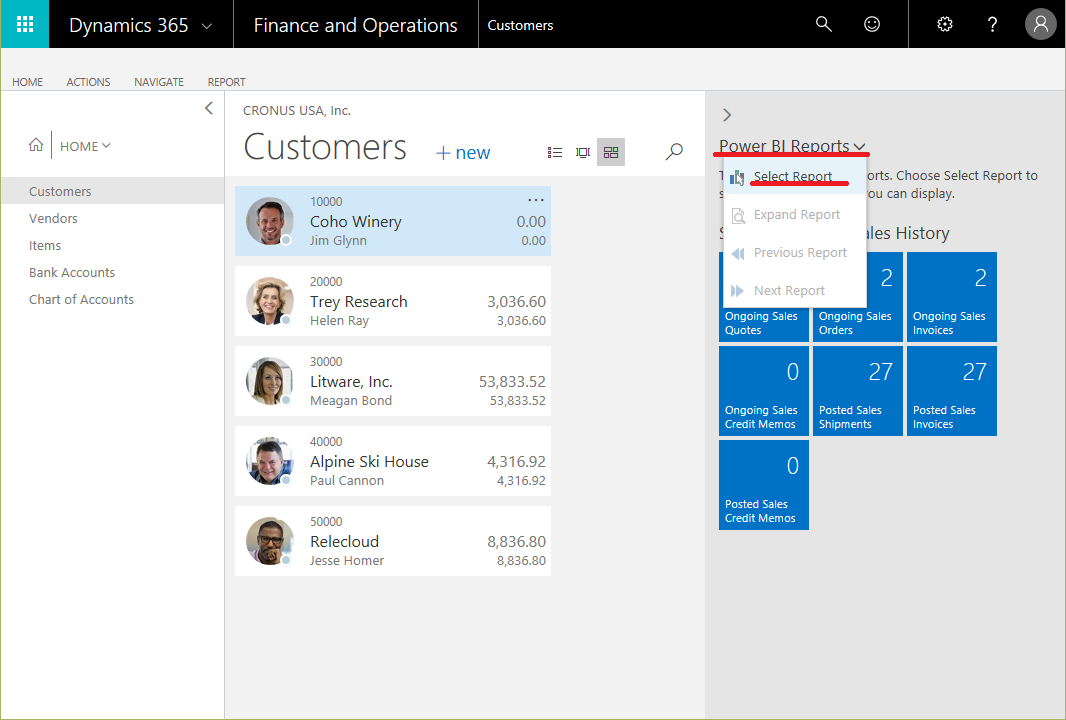Choose Next Report menu item

pos(795,291)
